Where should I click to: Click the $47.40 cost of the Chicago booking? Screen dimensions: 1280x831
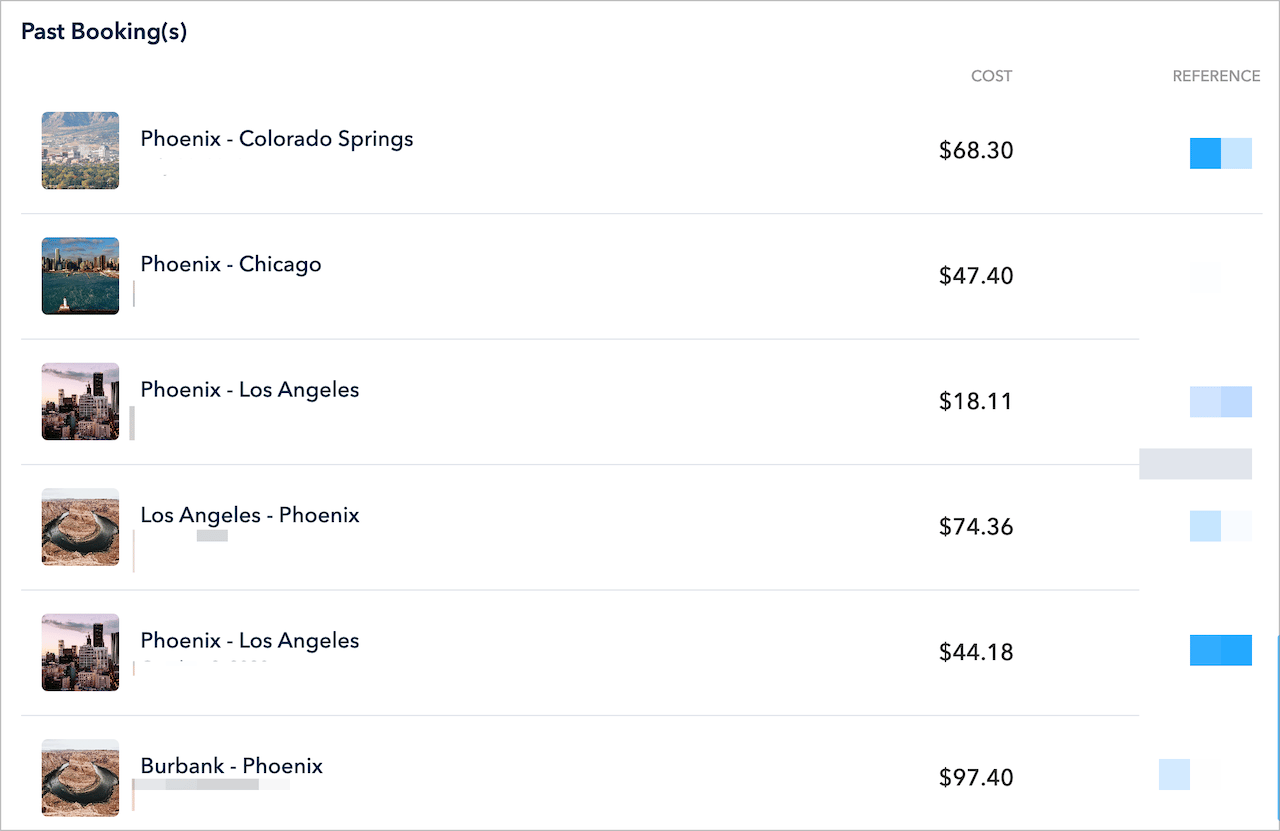coord(976,276)
